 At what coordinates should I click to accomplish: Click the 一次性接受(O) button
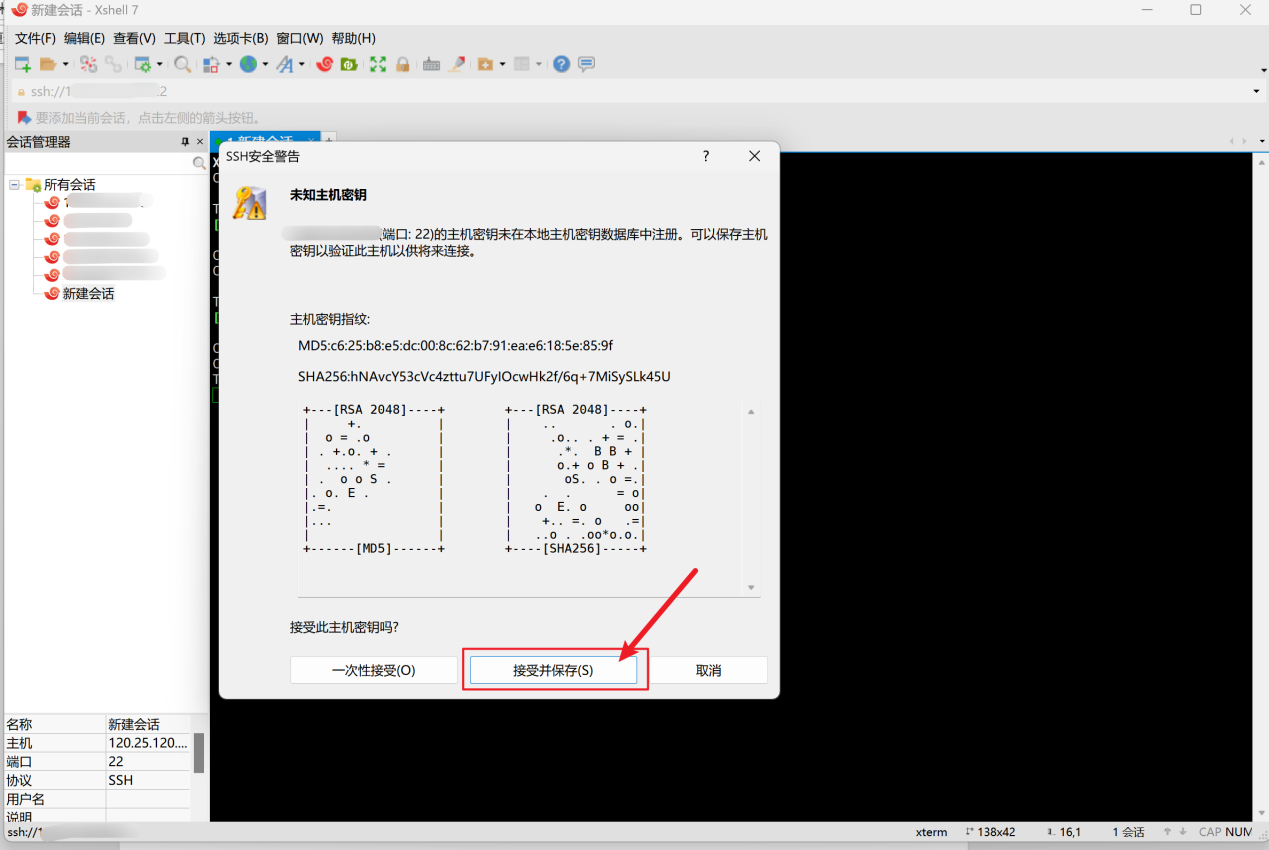pos(373,670)
